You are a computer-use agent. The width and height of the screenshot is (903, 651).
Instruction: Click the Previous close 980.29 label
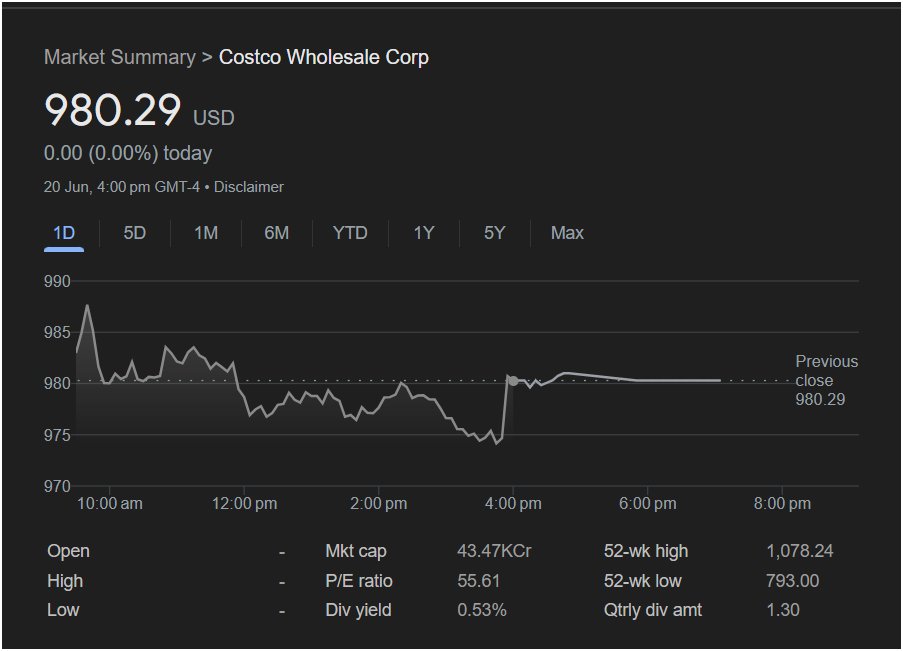[x=826, y=380]
